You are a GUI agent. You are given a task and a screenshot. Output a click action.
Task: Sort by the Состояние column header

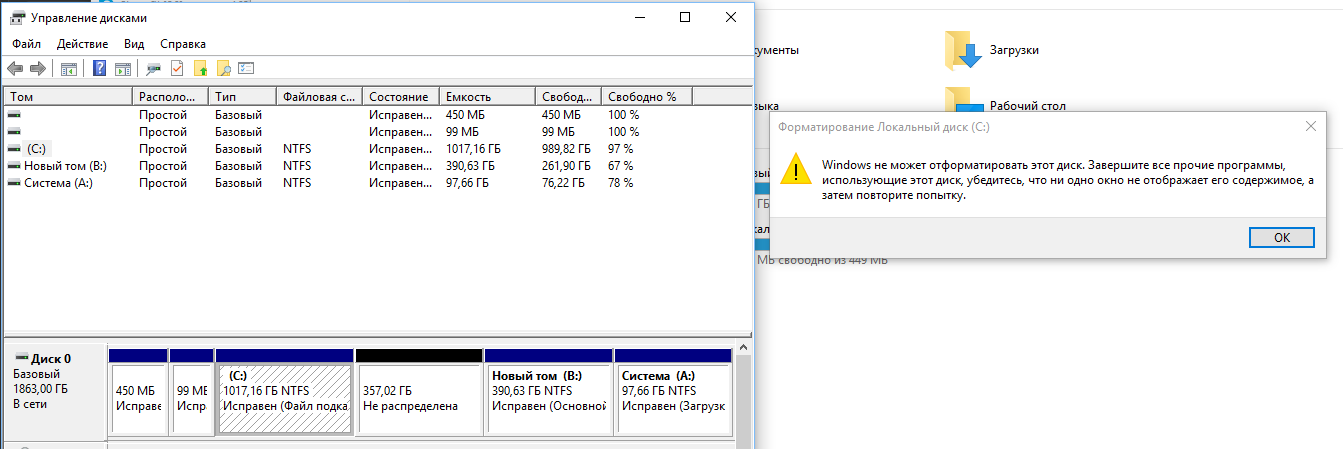tap(401, 97)
